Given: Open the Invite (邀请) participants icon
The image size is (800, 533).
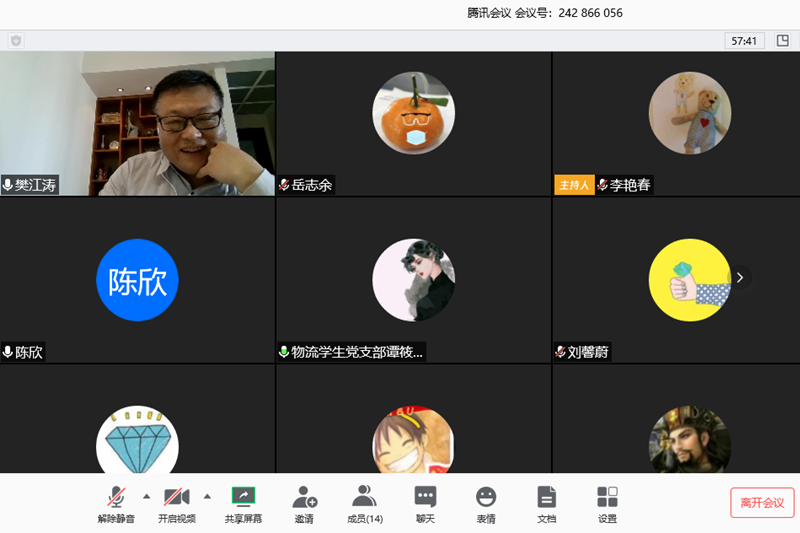Looking at the screenshot, I should click(x=304, y=497).
